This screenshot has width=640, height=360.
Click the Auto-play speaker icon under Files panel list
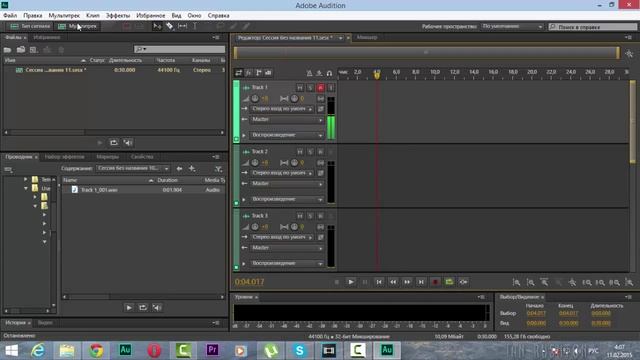coord(128,142)
